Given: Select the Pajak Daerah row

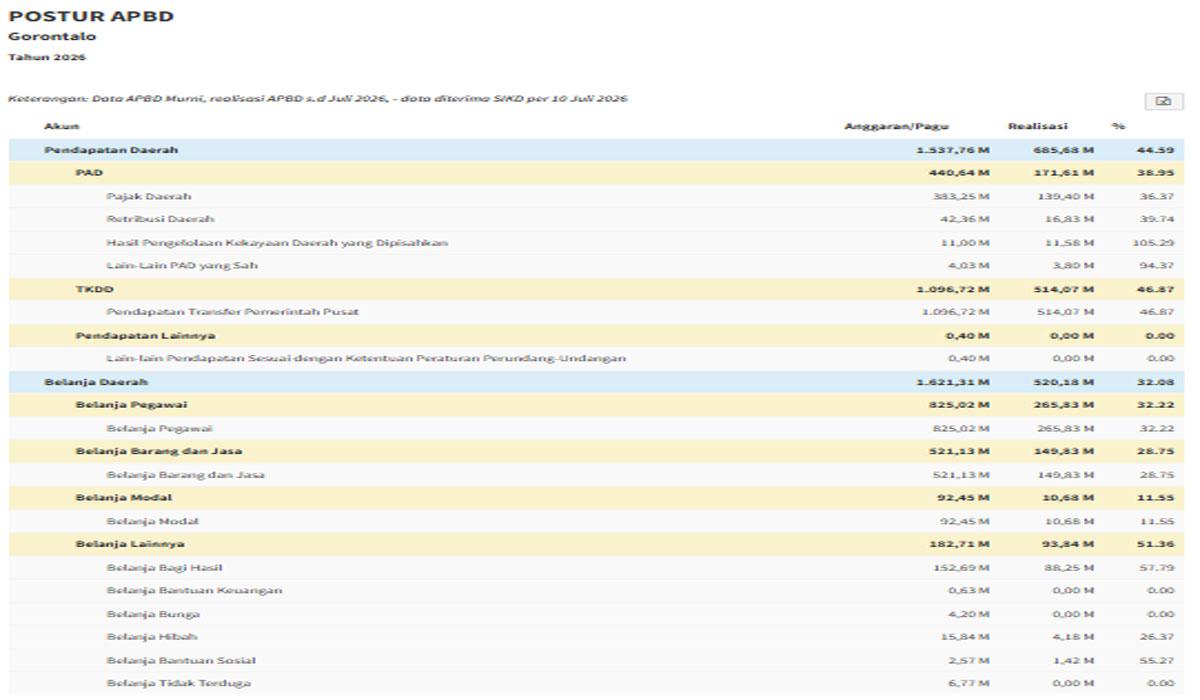Looking at the screenshot, I should click(596, 196).
